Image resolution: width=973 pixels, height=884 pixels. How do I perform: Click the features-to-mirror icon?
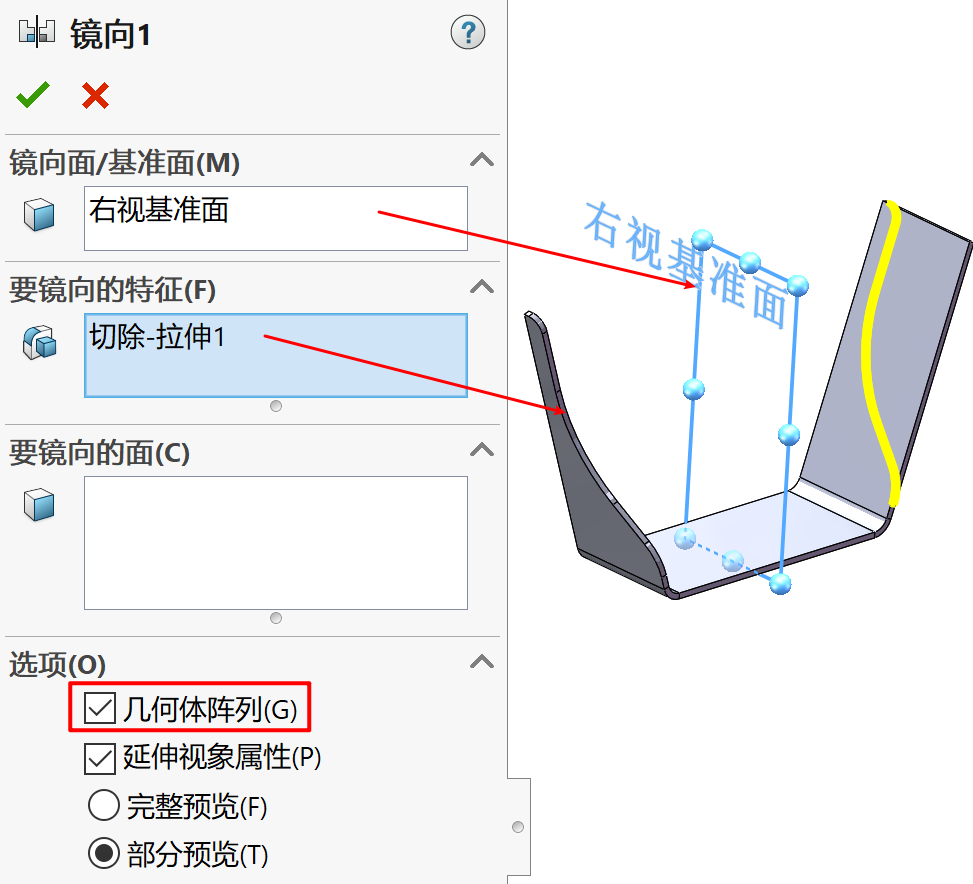(39, 342)
